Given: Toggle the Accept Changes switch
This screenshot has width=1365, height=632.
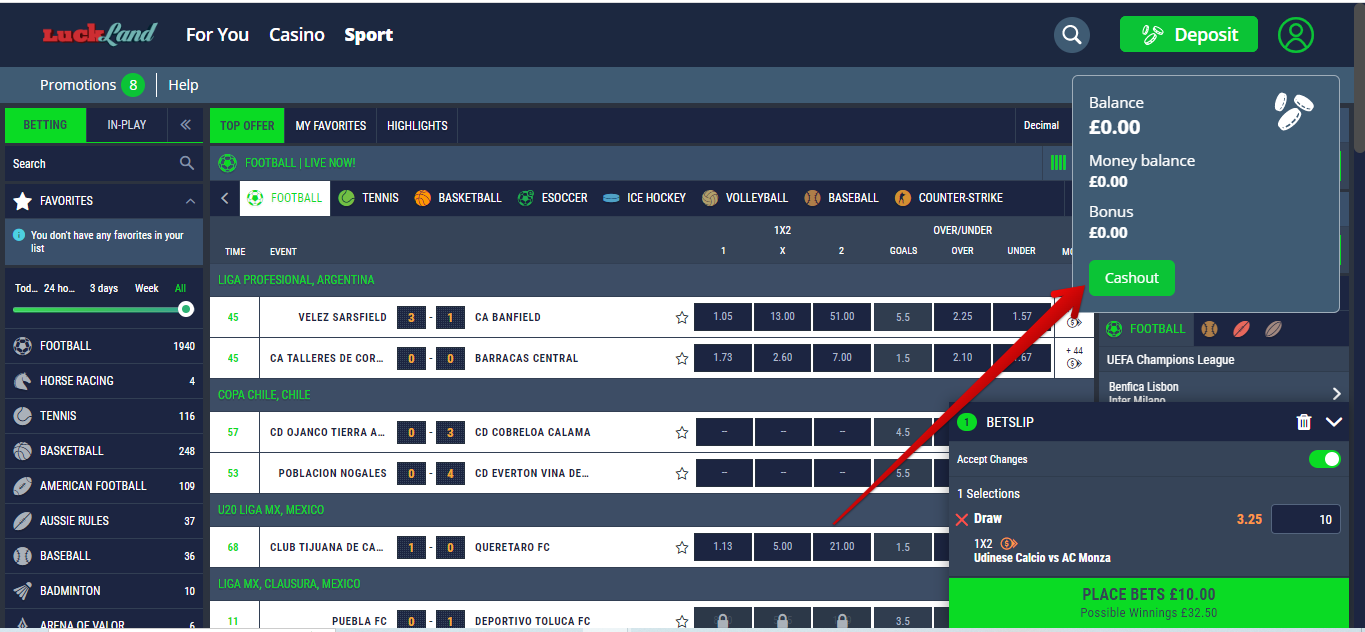Looking at the screenshot, I should click(1324, 459).
